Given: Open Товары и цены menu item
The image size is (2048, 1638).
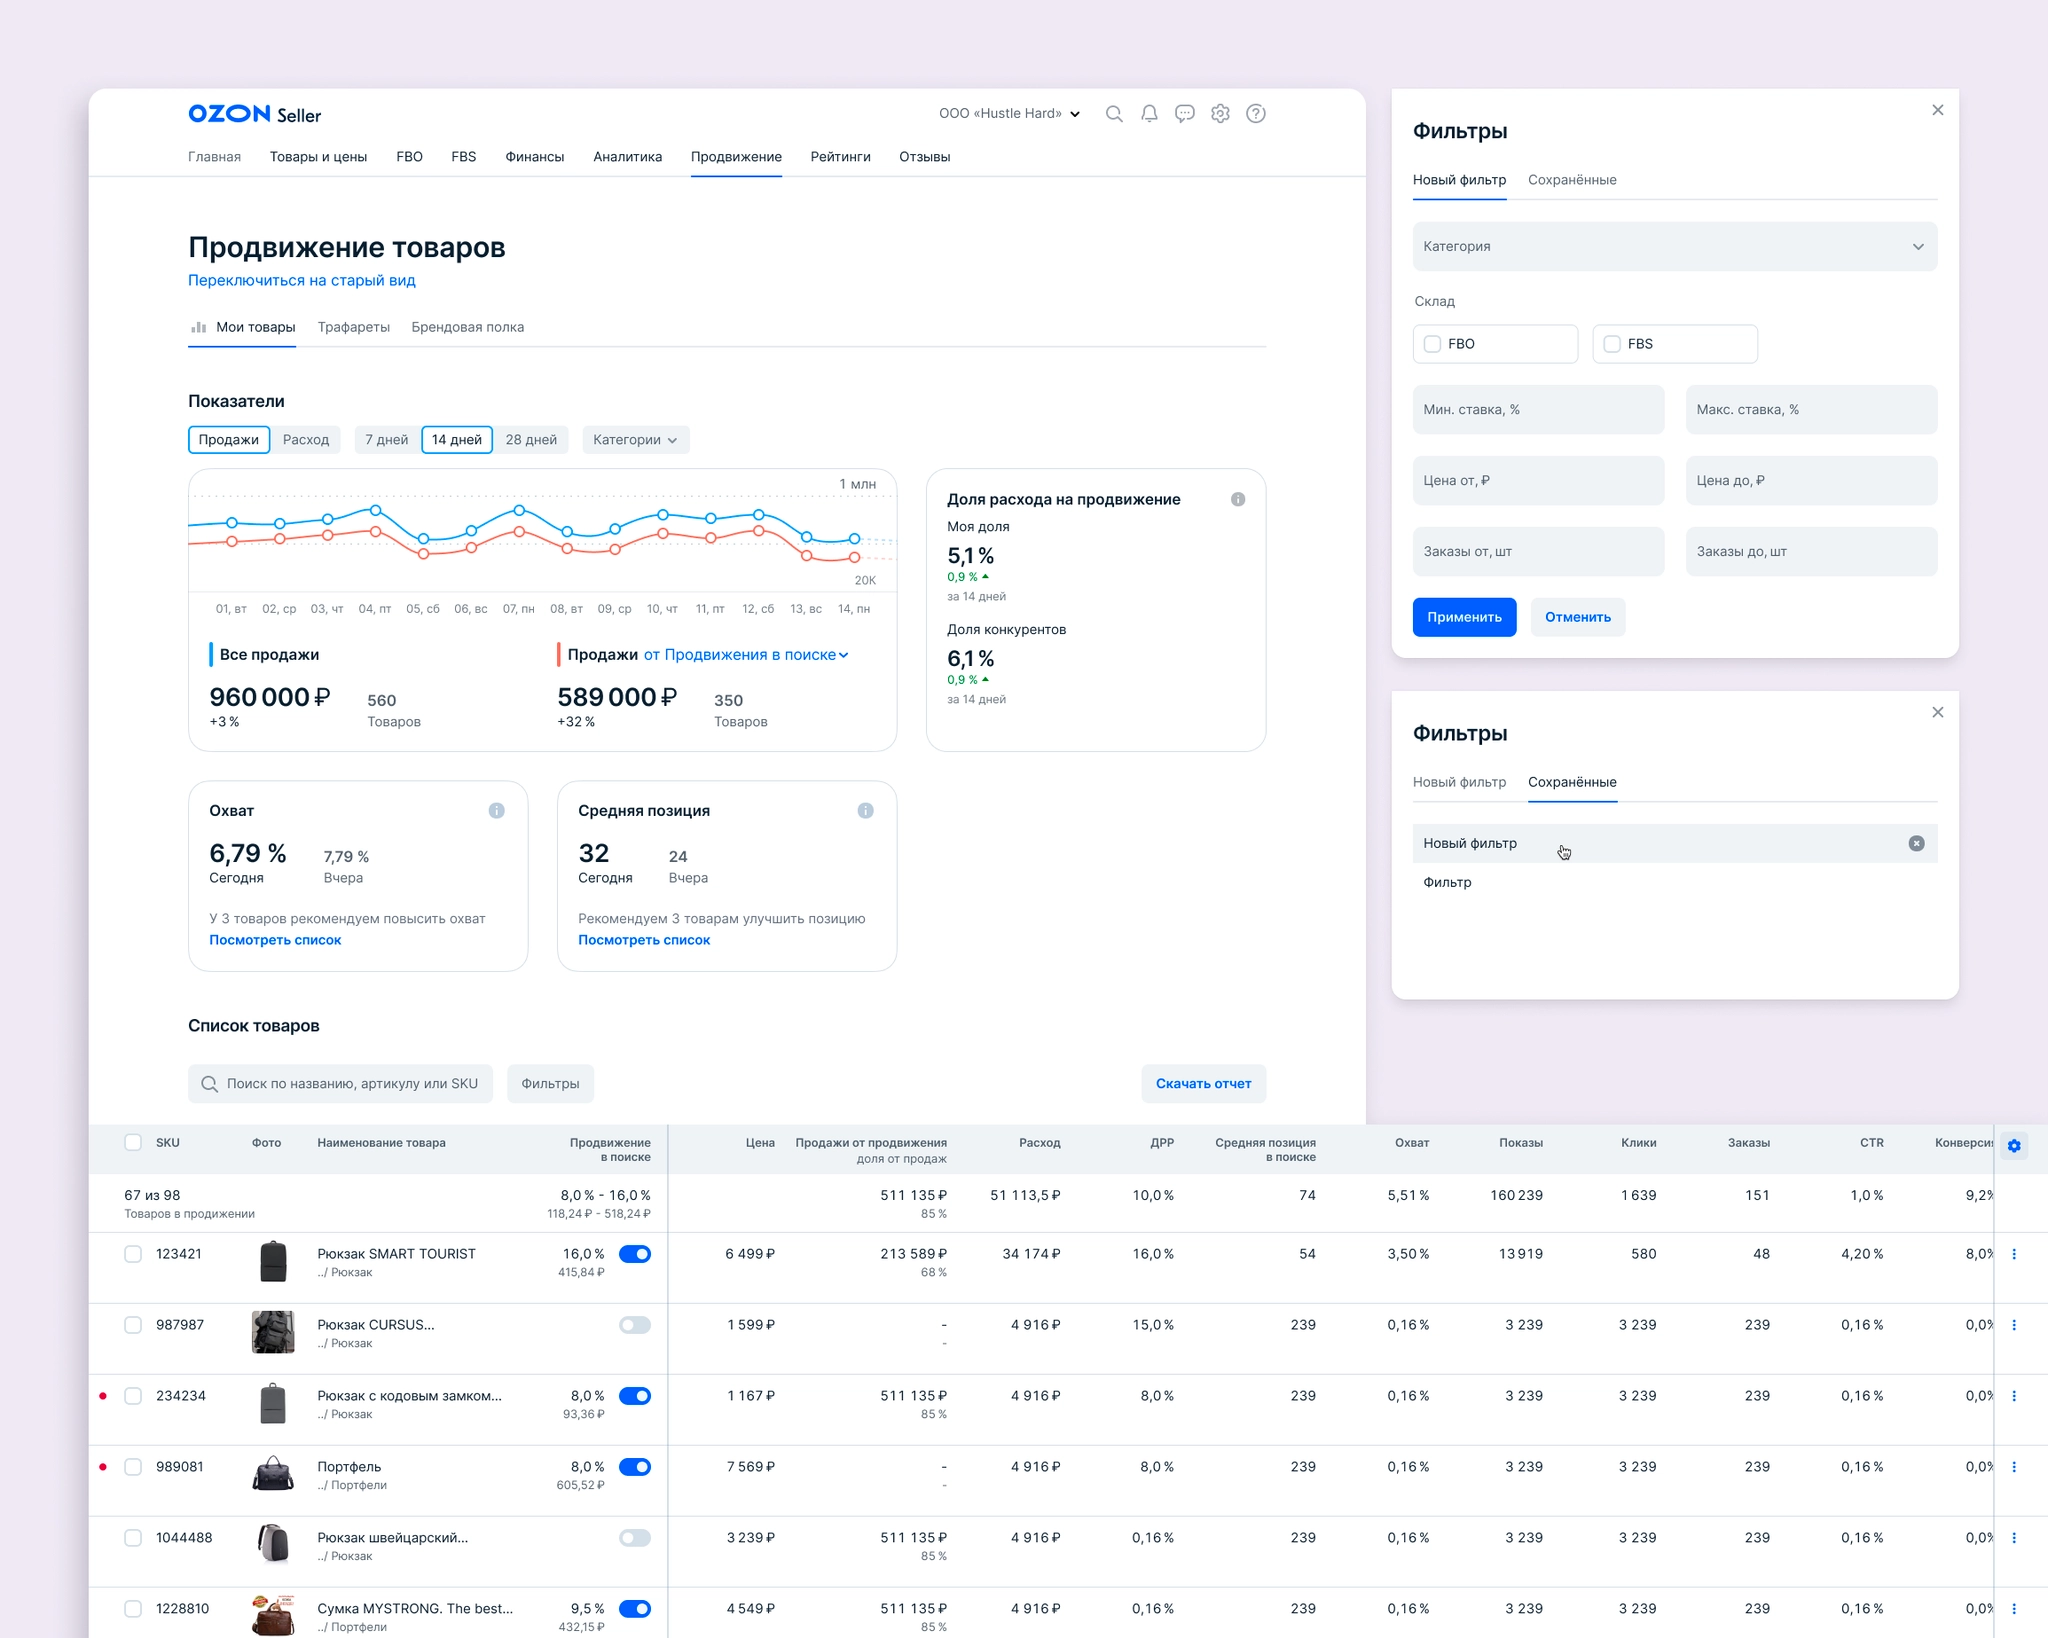Looking at the screenshot, I should (x=318, y=157).
